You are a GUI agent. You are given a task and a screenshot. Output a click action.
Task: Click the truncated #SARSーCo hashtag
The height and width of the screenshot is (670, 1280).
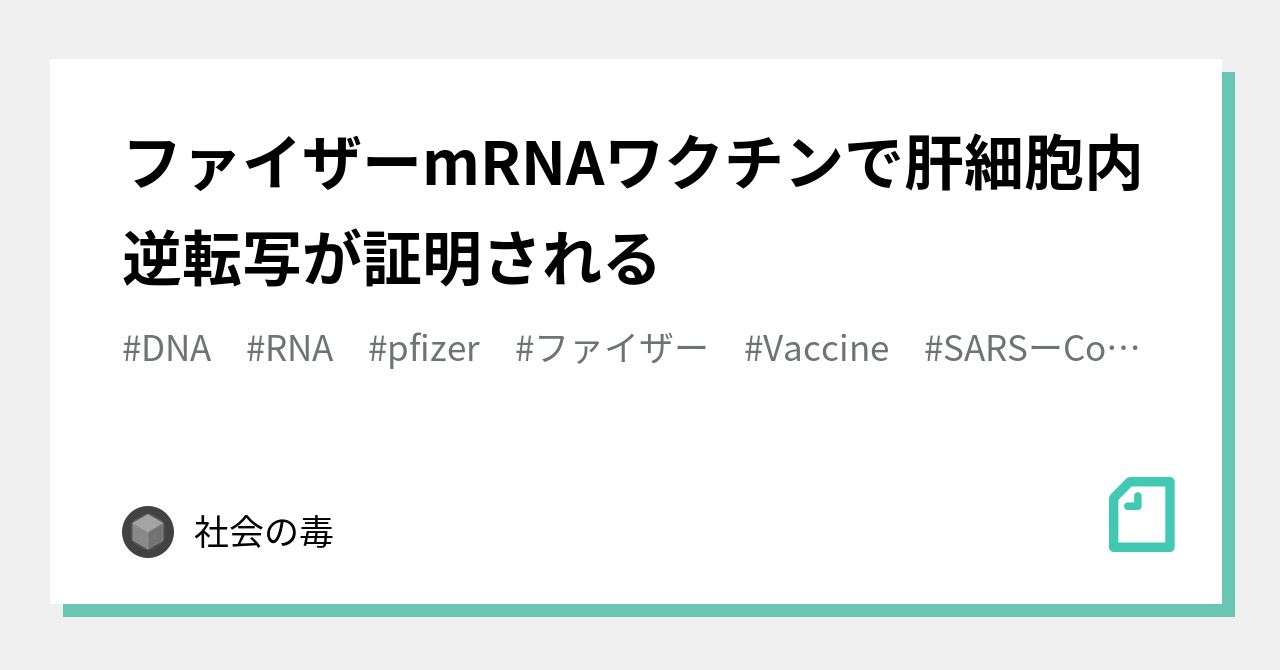click(x=1017, y=349)
